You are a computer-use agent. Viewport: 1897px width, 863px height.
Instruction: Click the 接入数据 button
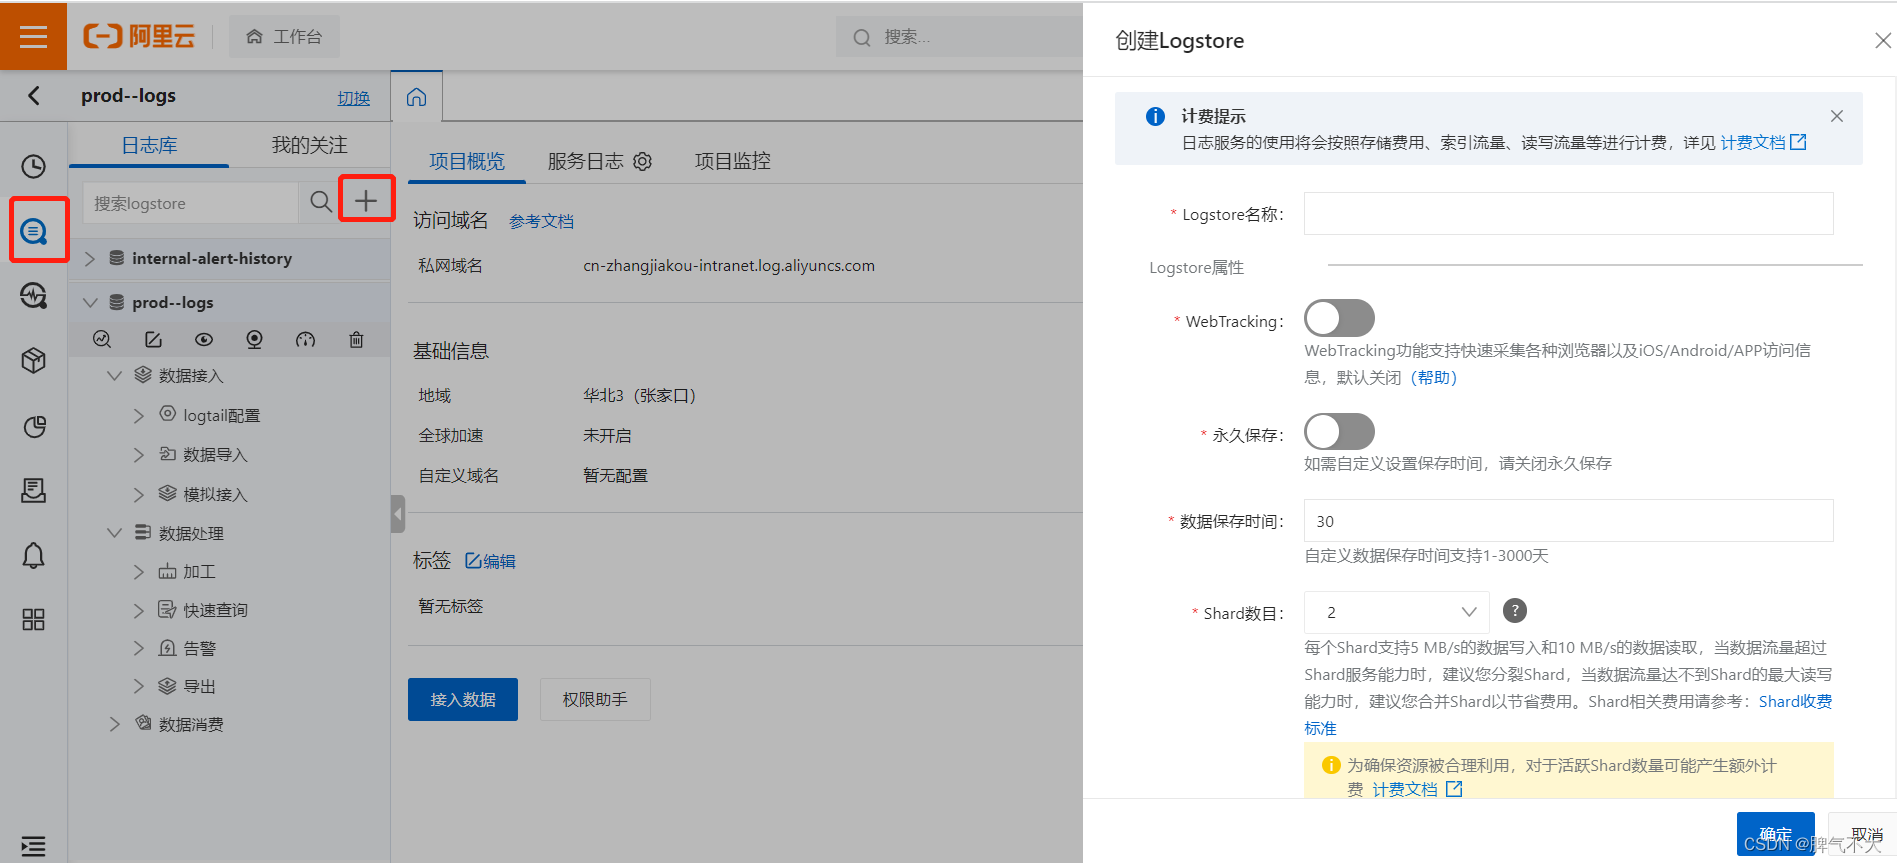coord(463,699)
